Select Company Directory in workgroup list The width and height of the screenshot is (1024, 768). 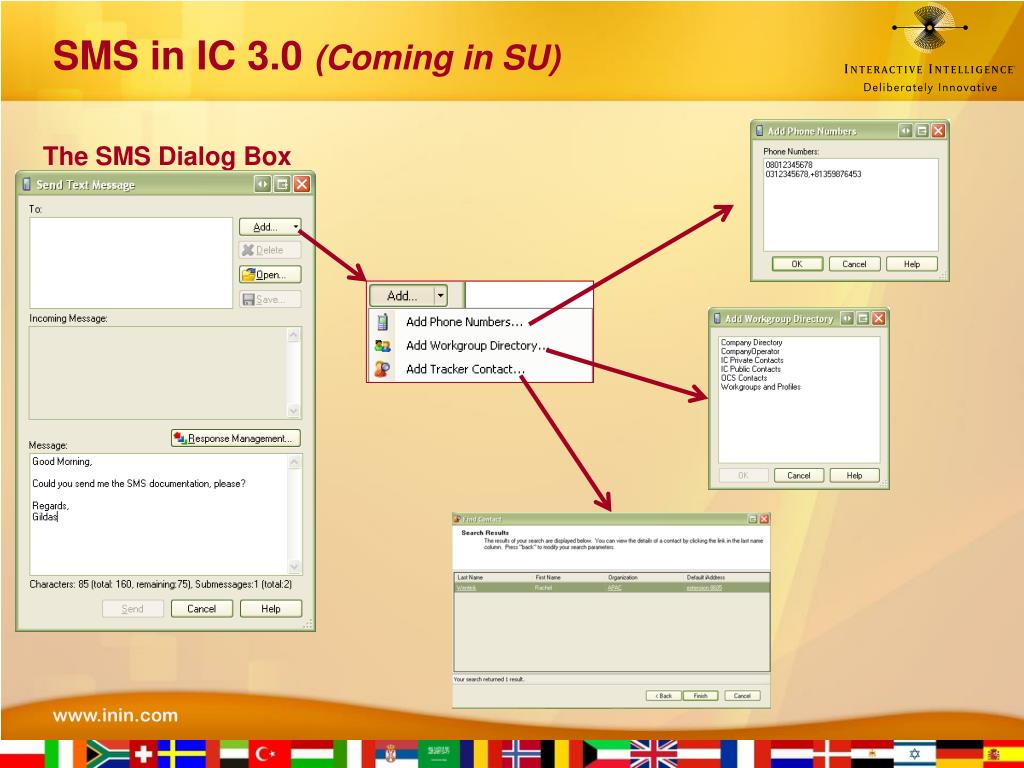pos(751,342)
